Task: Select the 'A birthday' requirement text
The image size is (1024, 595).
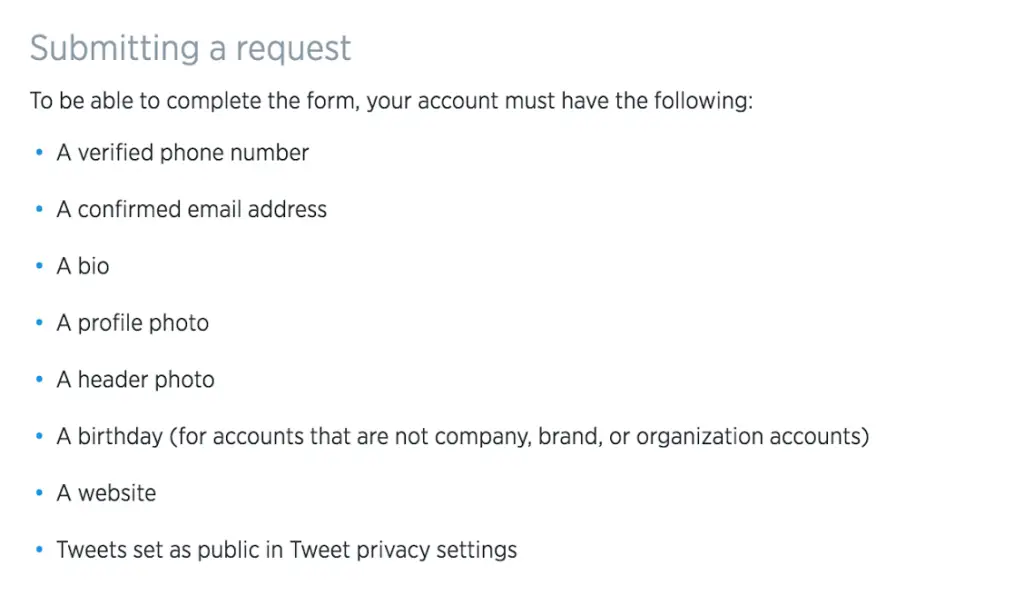Action: click(463, 436)
